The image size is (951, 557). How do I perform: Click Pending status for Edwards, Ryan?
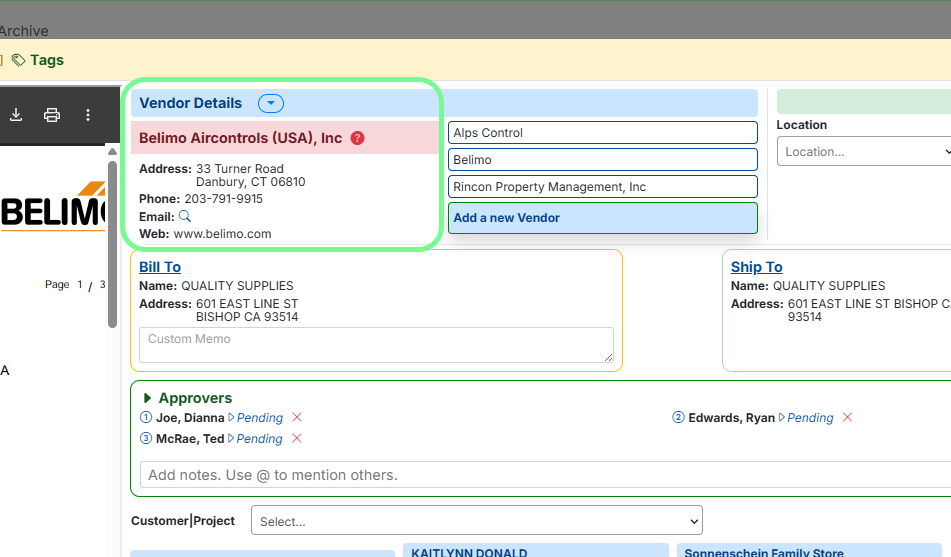(x=810, y=418)
